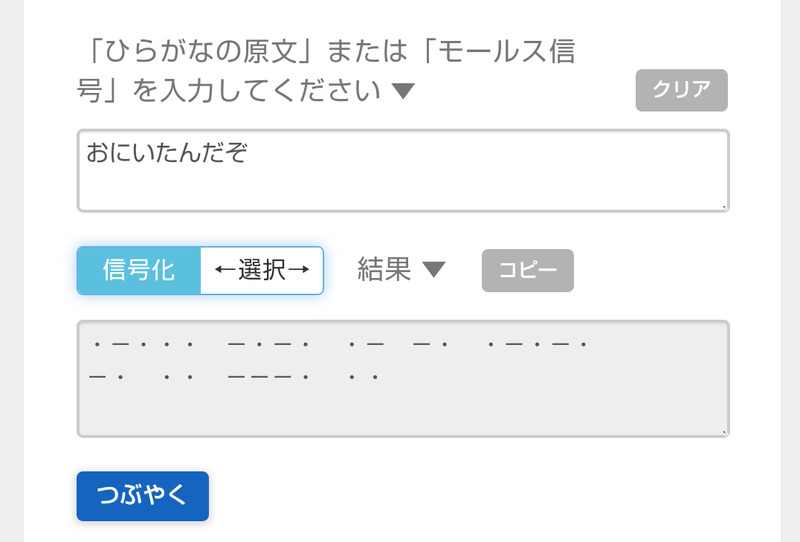Click the triangle after the input instruction heading

click(403, 92)
